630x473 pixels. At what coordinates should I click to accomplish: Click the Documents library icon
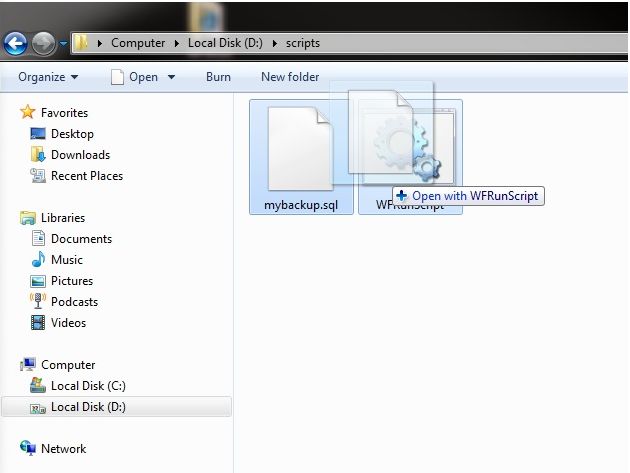point(38,238)
